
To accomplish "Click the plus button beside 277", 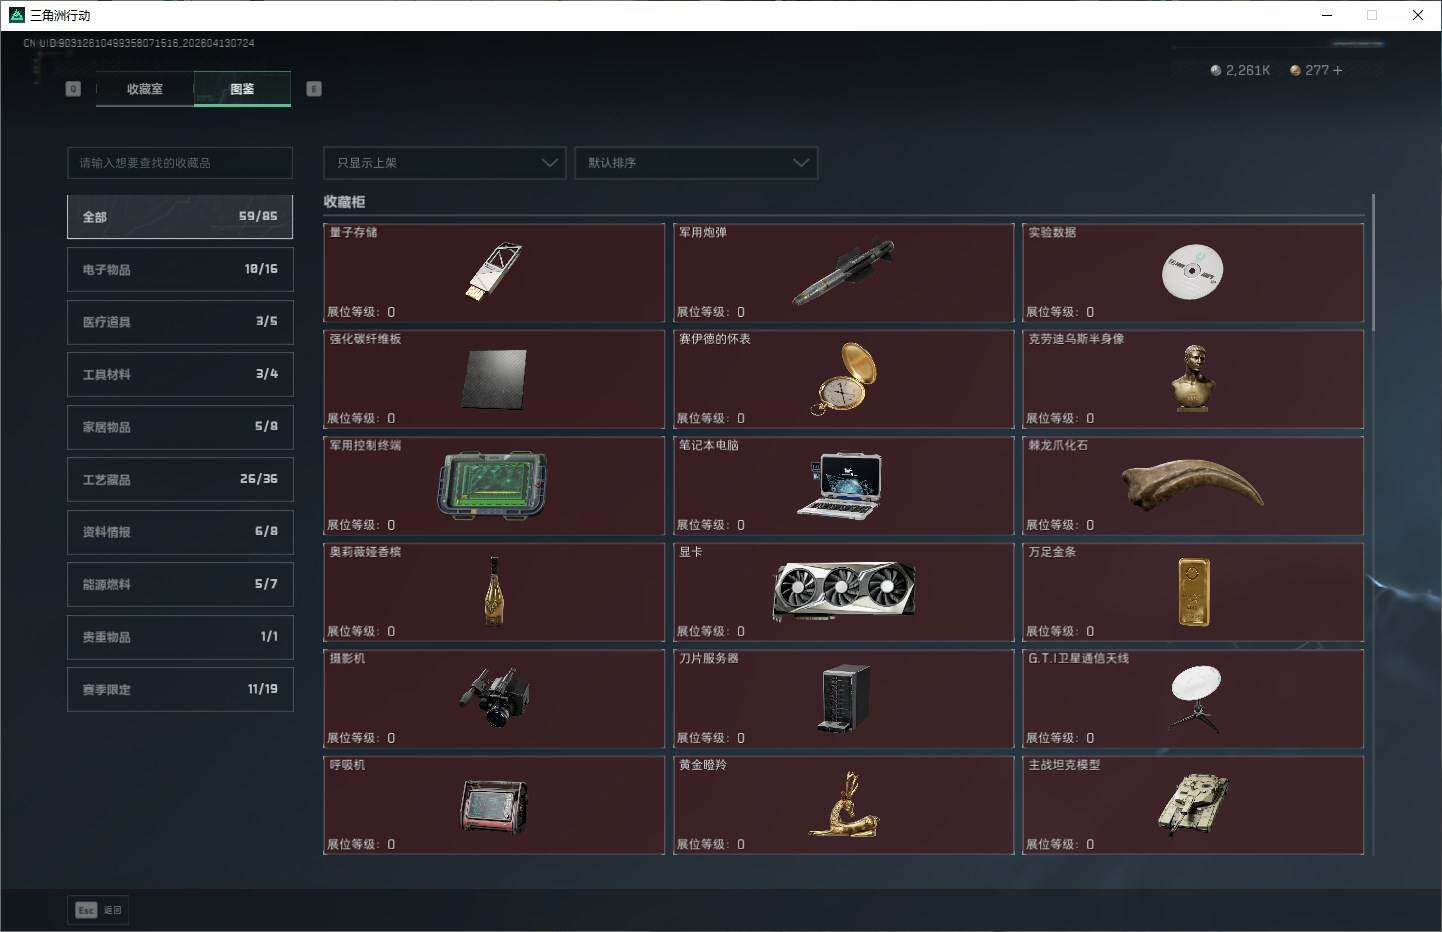I will (1338, 70).
